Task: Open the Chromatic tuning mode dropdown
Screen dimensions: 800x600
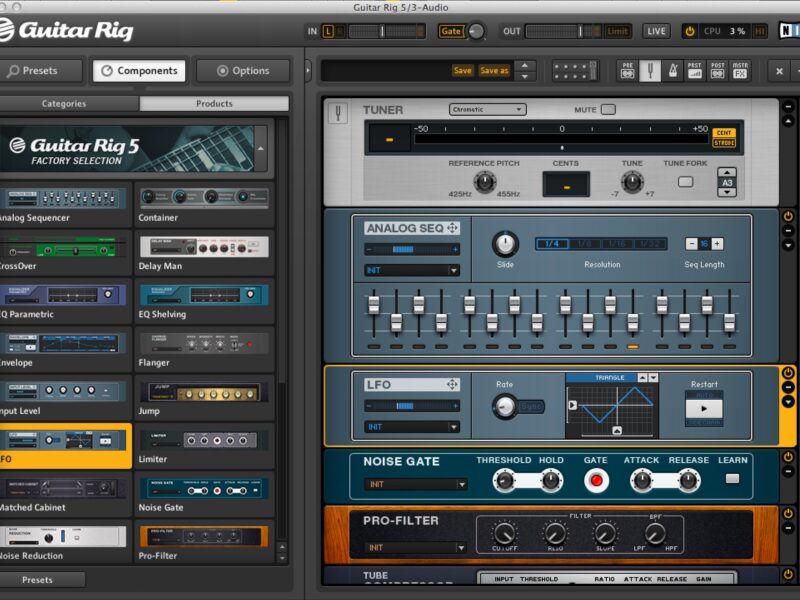Action: pos(488,110)
